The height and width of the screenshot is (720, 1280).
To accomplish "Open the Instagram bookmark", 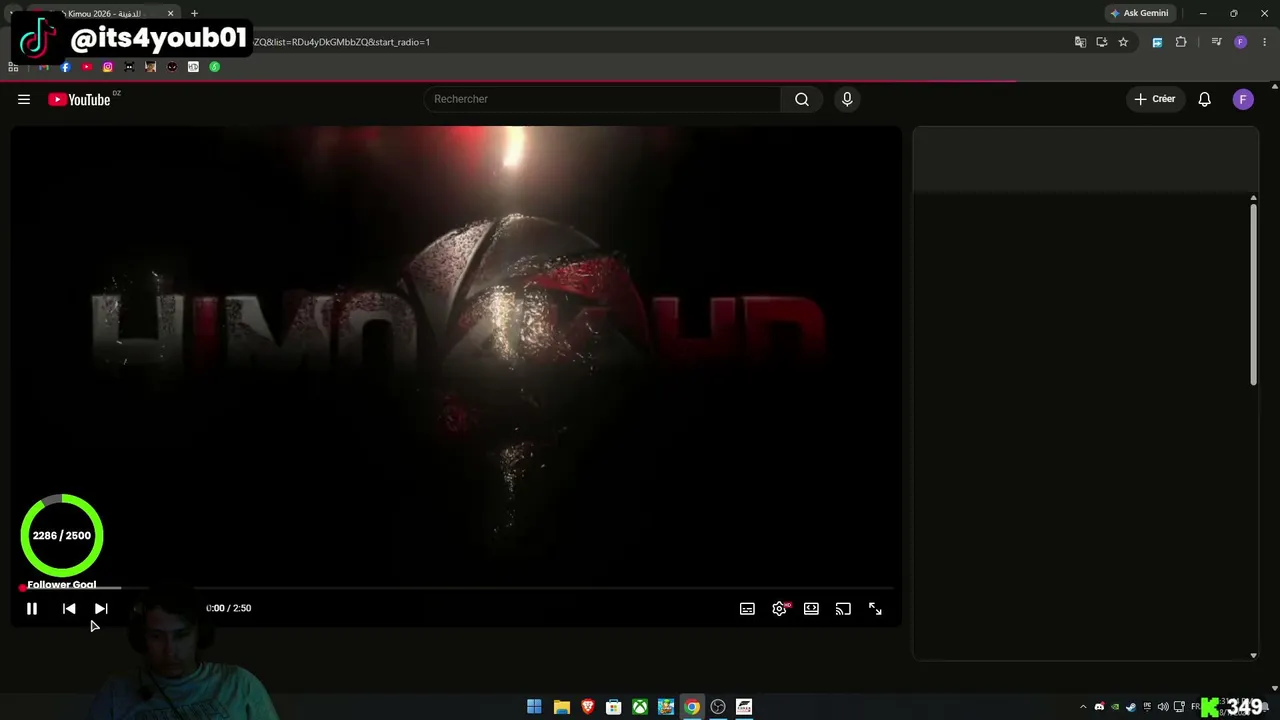I will pyautogui.click(x=108, y=67).
